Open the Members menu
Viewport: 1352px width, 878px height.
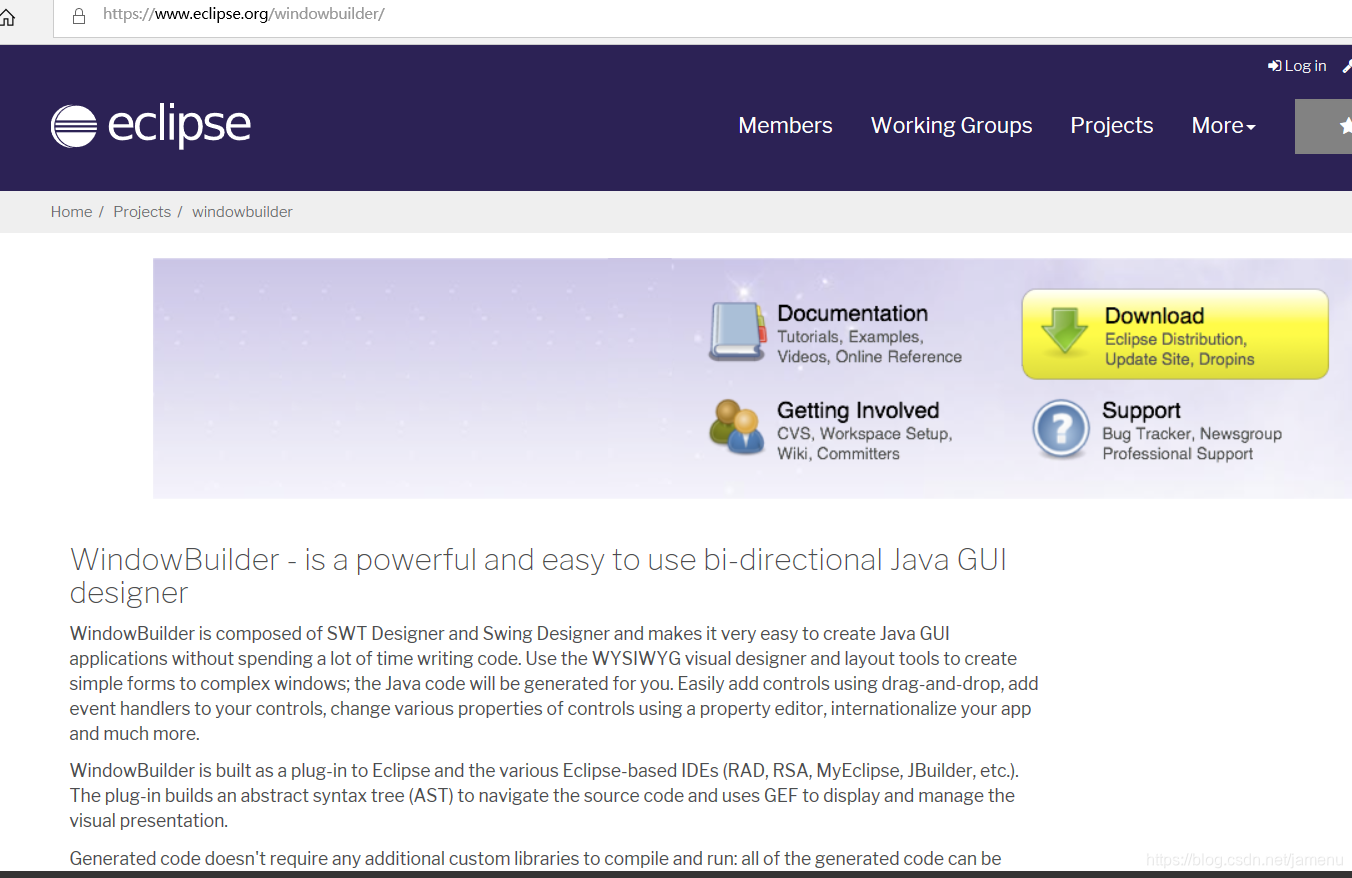(785, 126)
